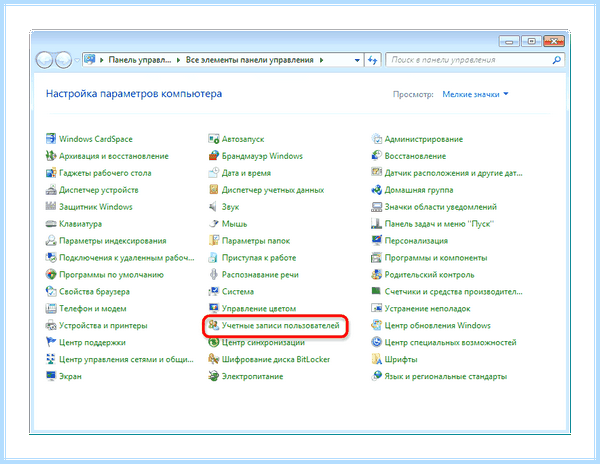Open the Восстановление link
600x464 pixels.
pyautogui.click(x=415, y=156)
